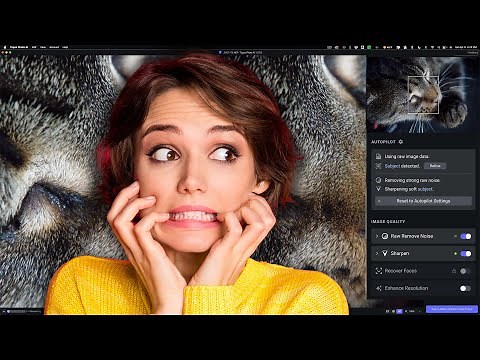Screen dimensions: 480x360
Task: Click the Enhance Resolution icon
Action: (379, 288)
